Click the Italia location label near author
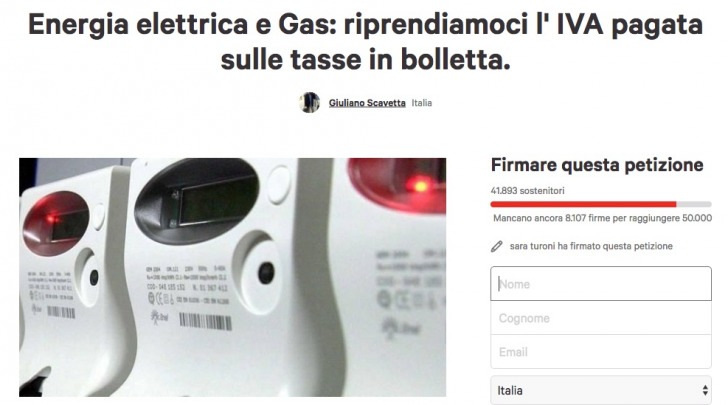 (422, 103)
